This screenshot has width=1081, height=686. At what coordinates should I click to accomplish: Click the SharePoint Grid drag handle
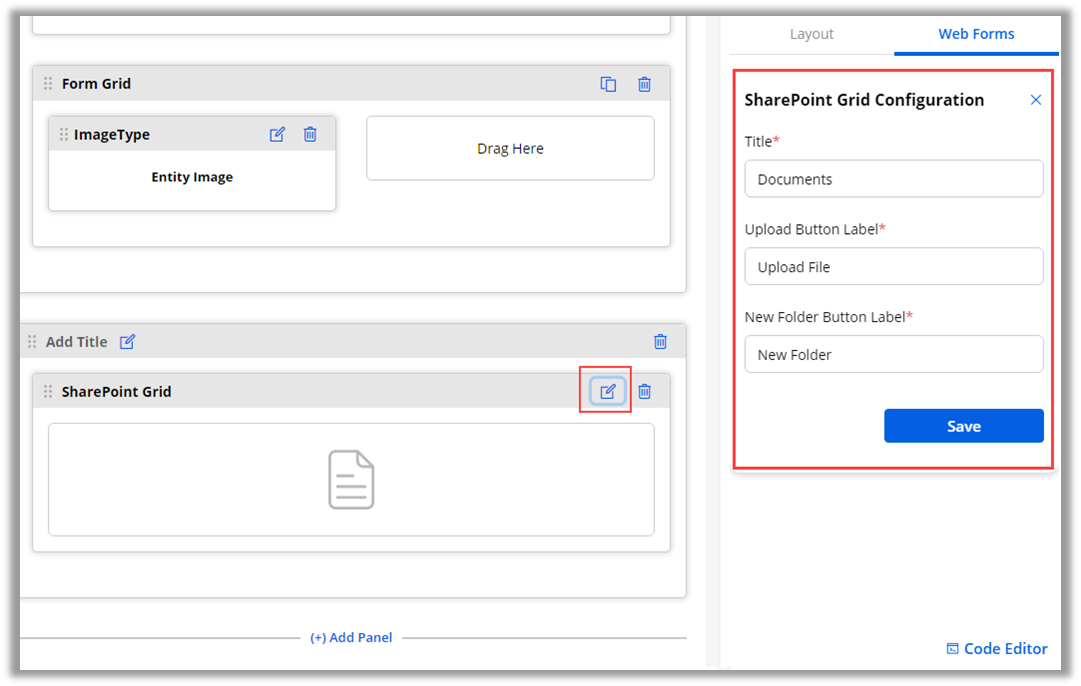48,392
